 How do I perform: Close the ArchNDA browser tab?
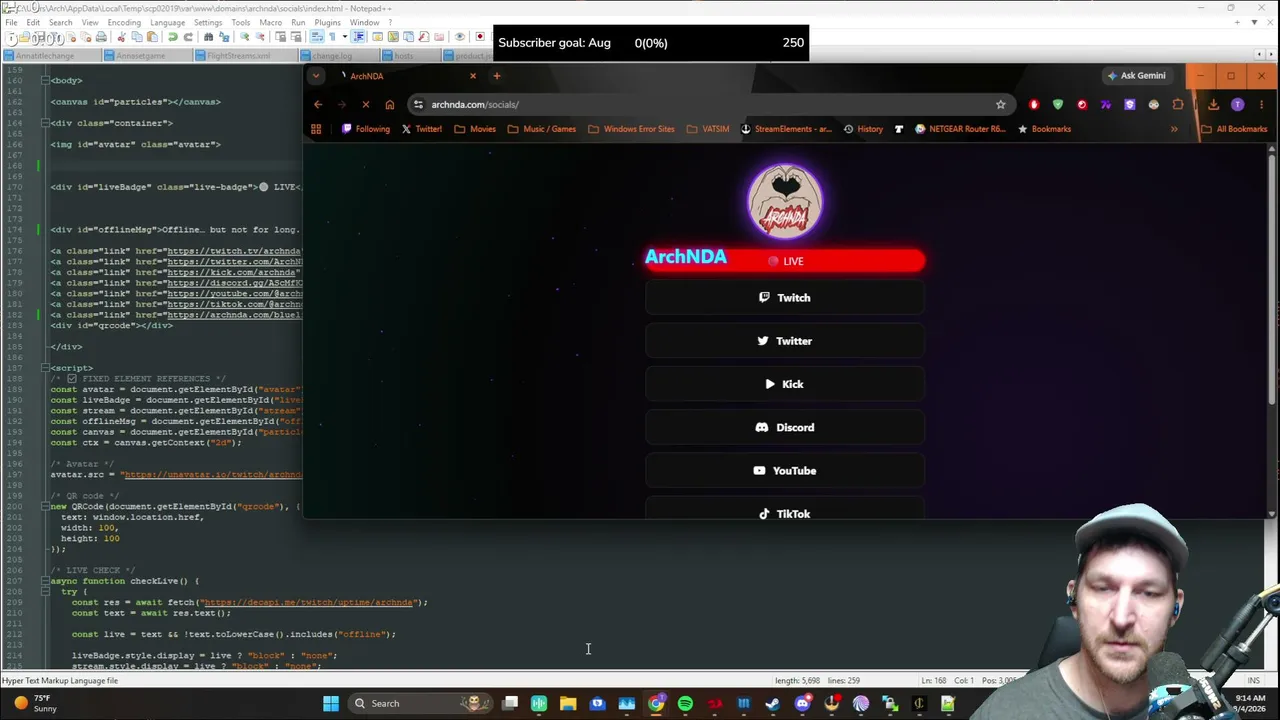[x=473, y=76]
